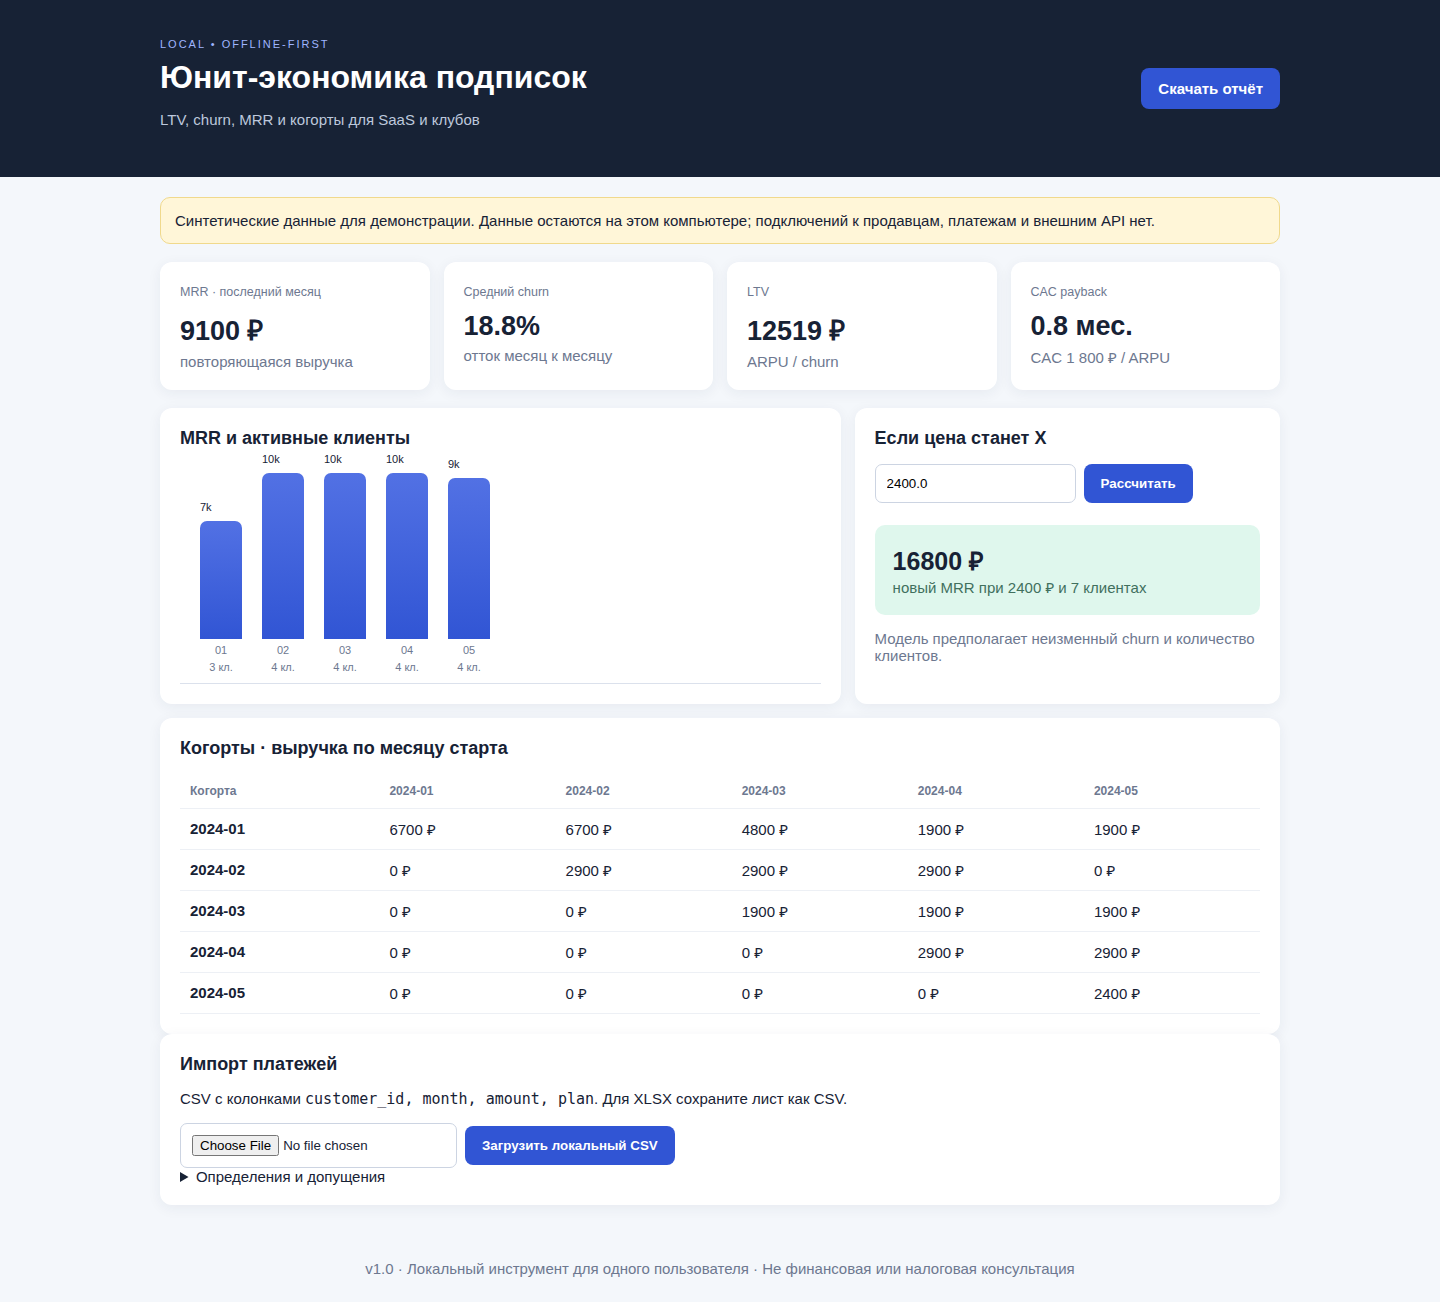The image size is (1440, 1302).
Task: Select the month 01 bar in MRR chart
Action: coord(221,580)
